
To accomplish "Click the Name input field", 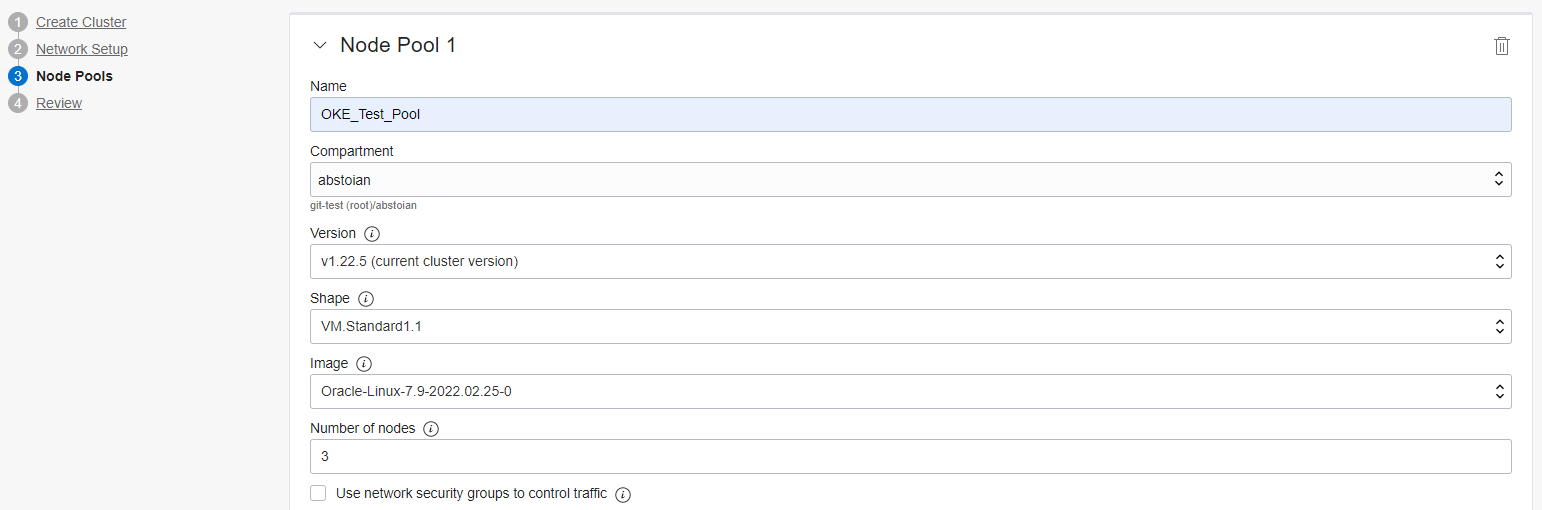I will point(910,115).
